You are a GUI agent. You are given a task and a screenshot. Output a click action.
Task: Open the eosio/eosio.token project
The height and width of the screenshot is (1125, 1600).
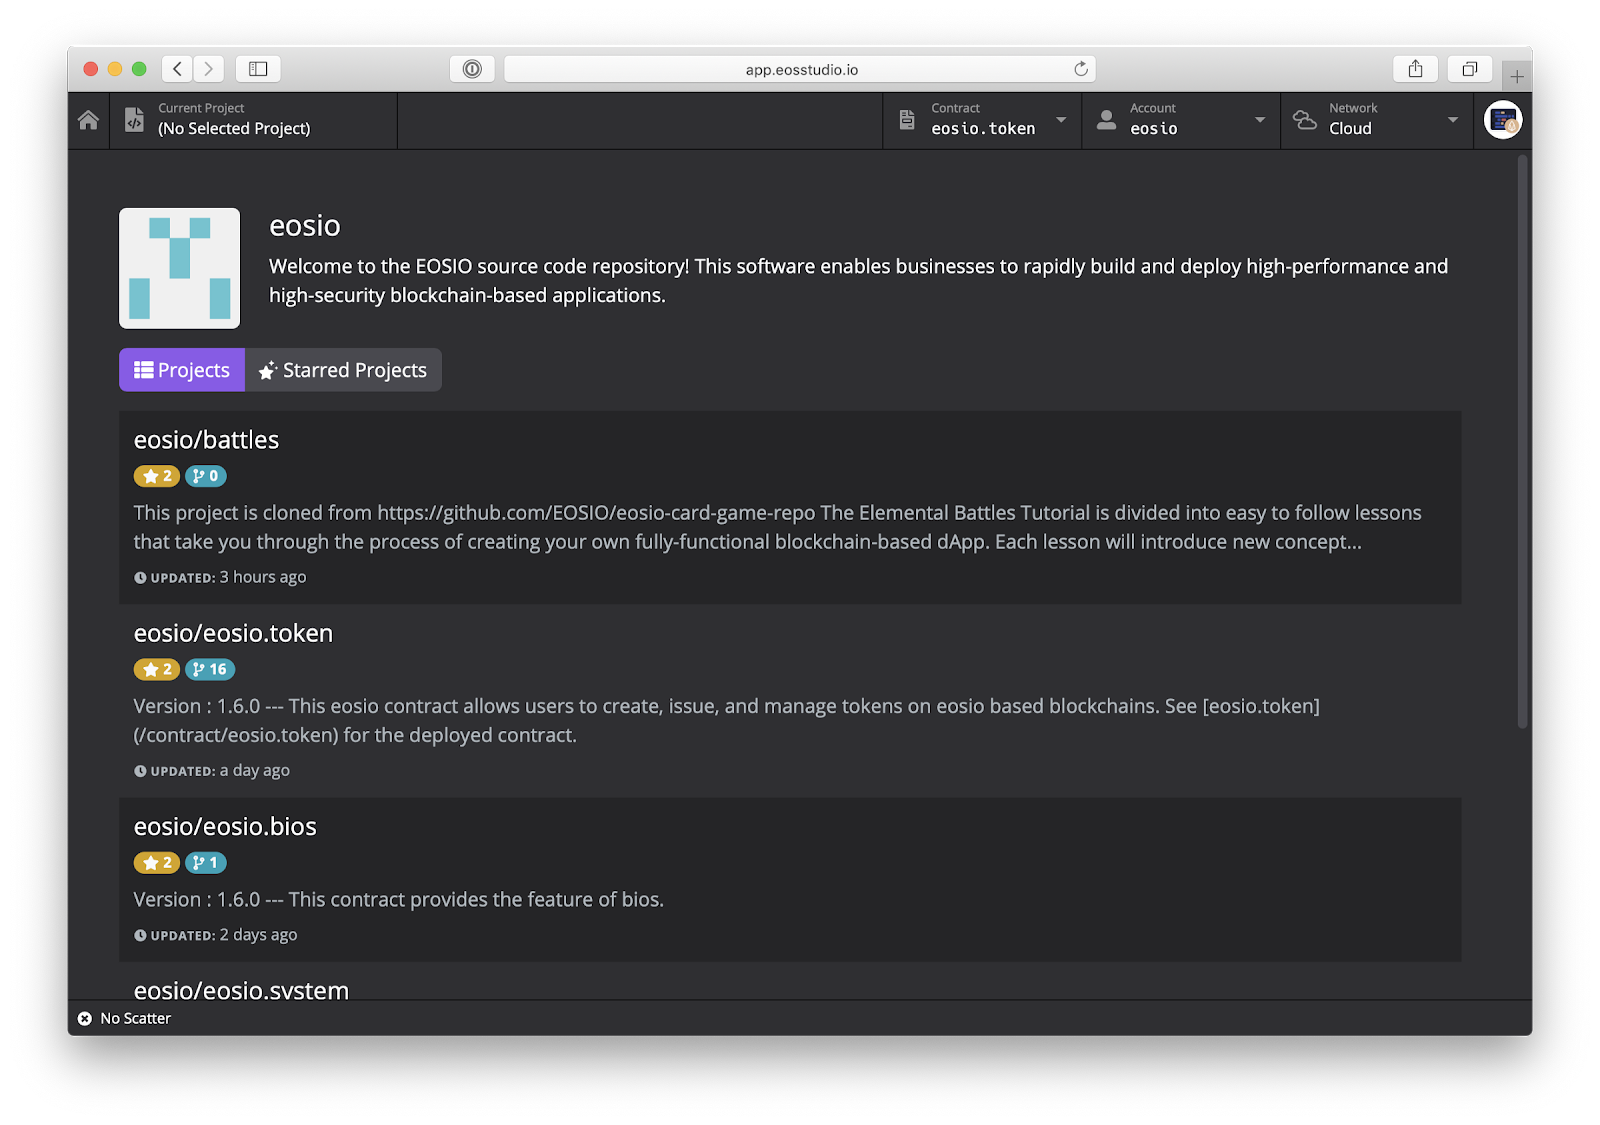pos(233,633)
